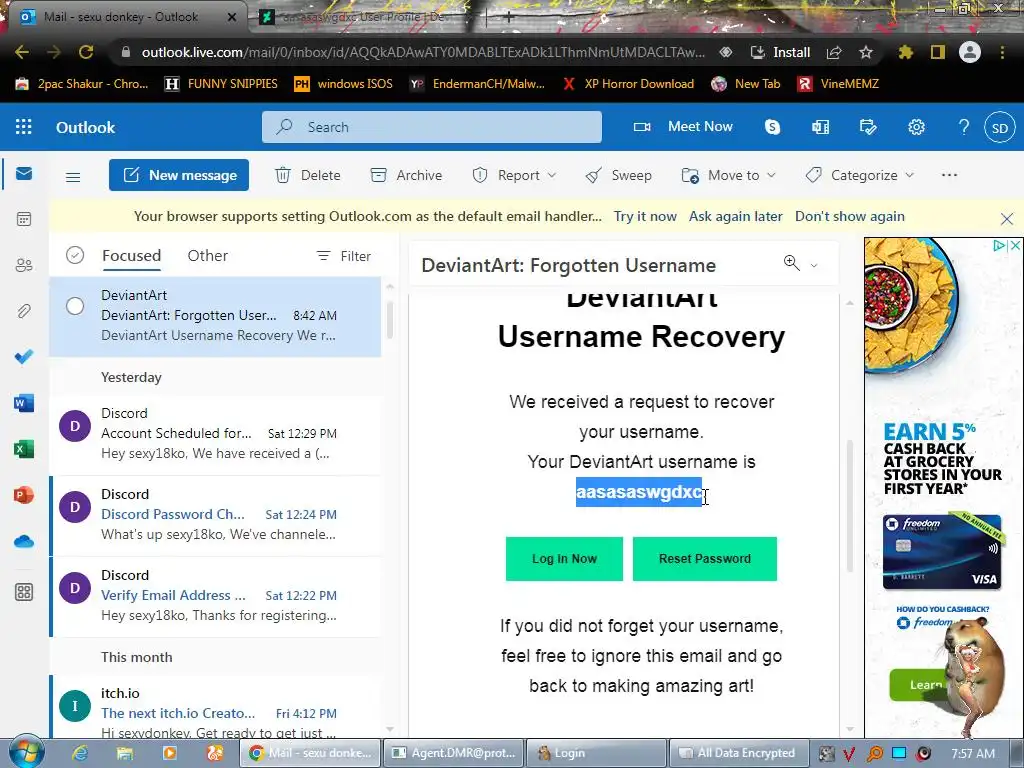Screen dimensions: 1024x768
Task: Open the Office apps icon in header
Action: tap(820, 127)
